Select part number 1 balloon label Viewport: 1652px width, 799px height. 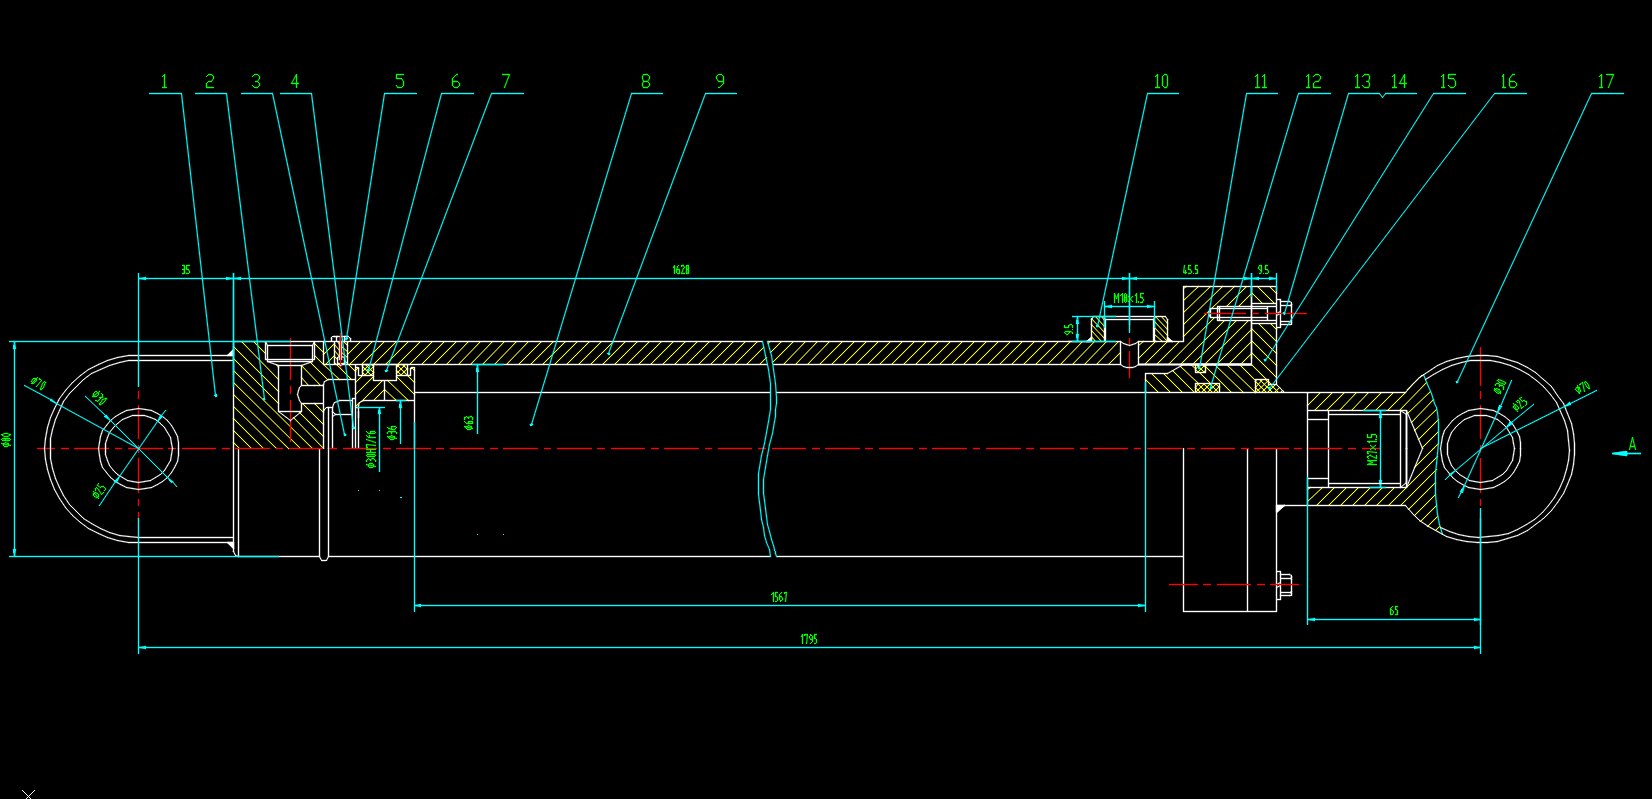coord(165,82)
